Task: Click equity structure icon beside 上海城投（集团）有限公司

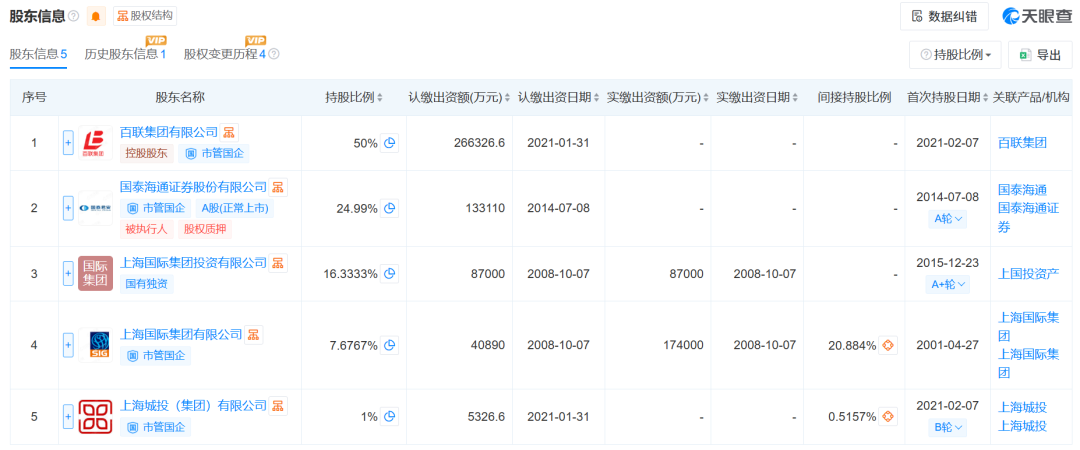Action: (x=278, y=405)
